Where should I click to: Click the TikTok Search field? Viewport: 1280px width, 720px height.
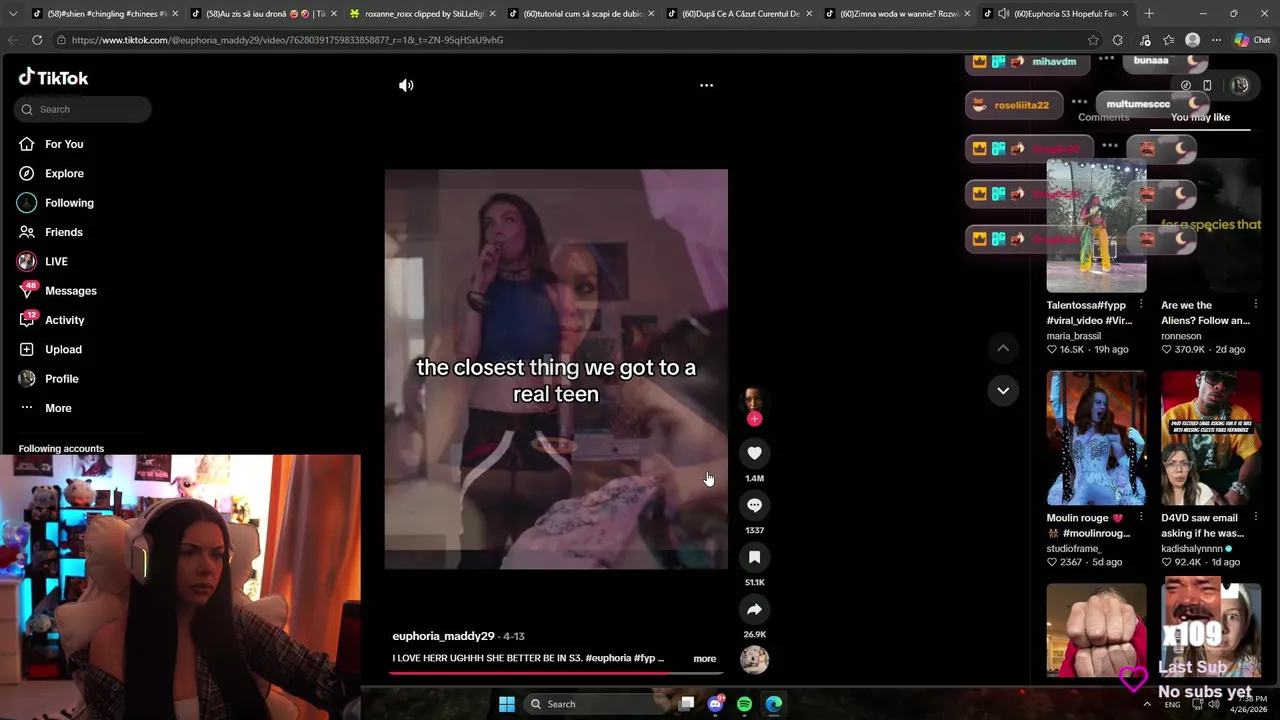click(x=83, y=109)
